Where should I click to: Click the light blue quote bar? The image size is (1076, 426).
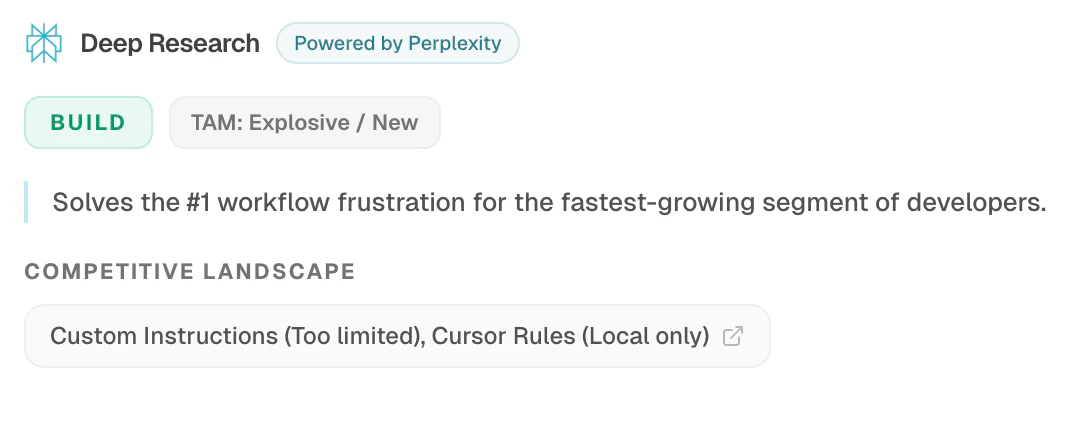26,202
